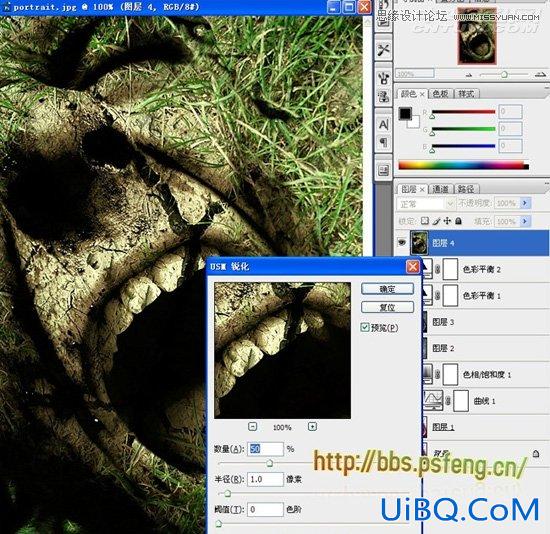
Task: Click the B channel slider handle
Action: (x=432, y=150)
